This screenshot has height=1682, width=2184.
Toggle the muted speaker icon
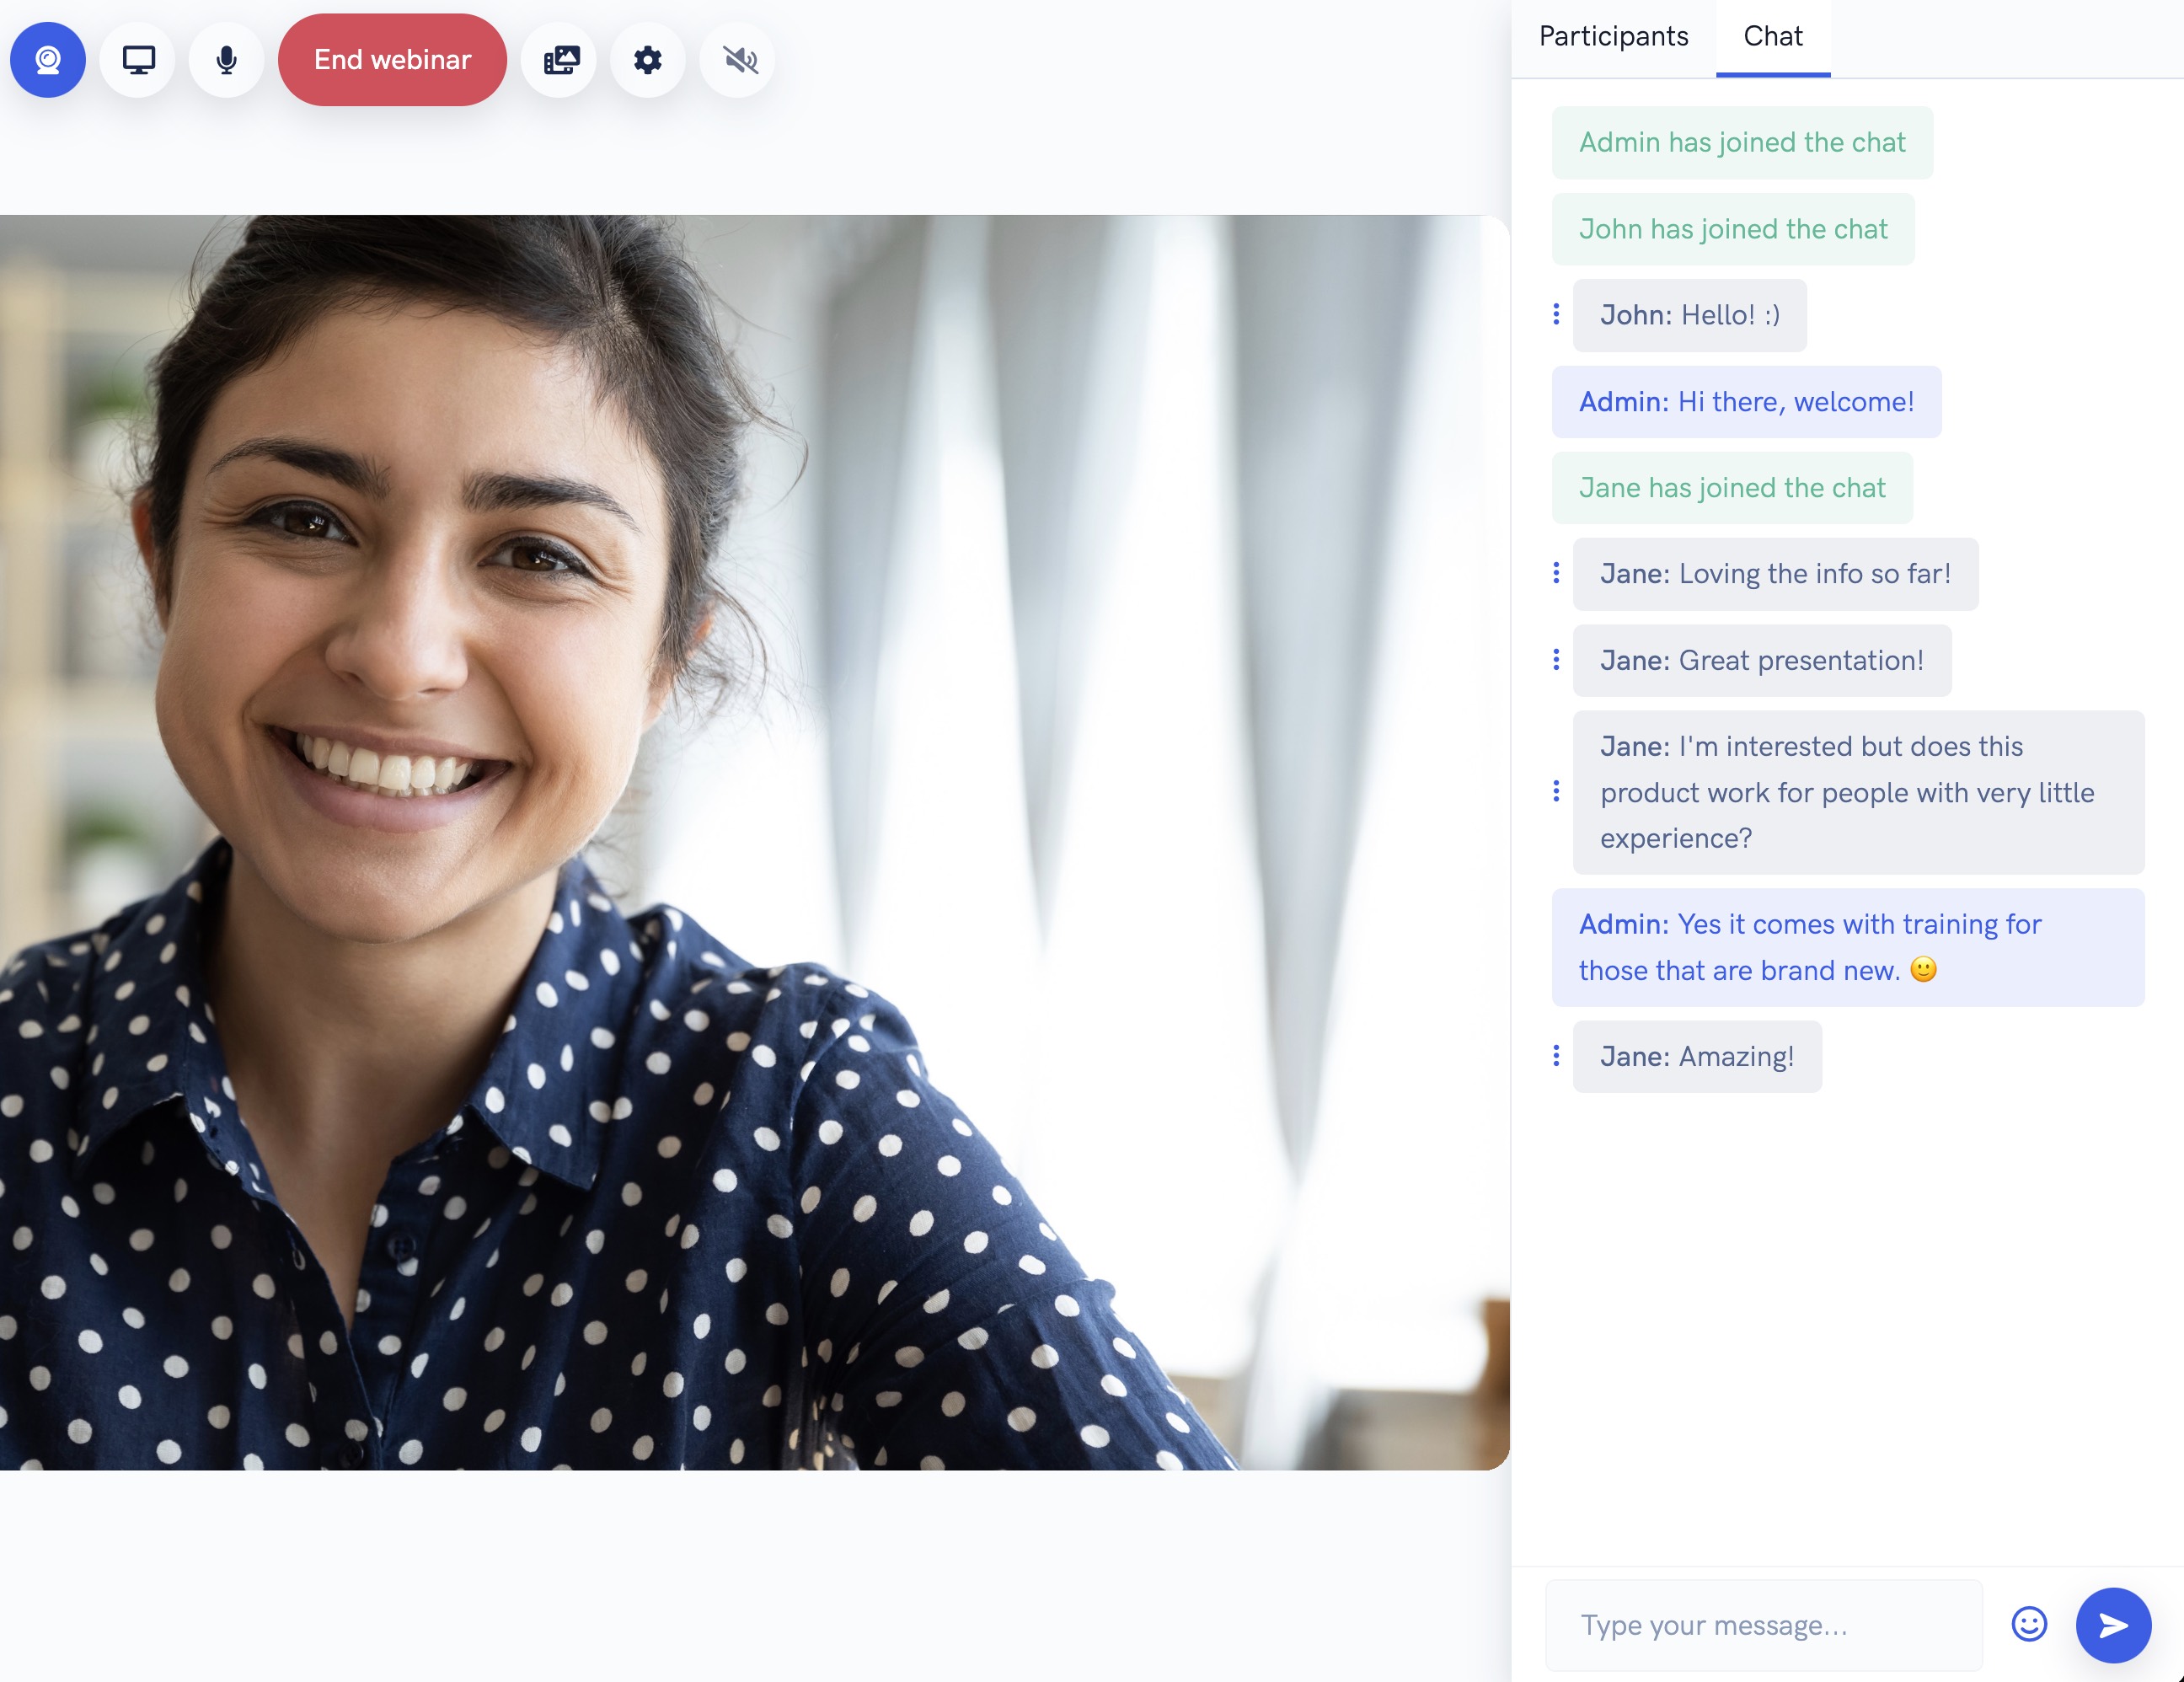[x=739, y=60]
